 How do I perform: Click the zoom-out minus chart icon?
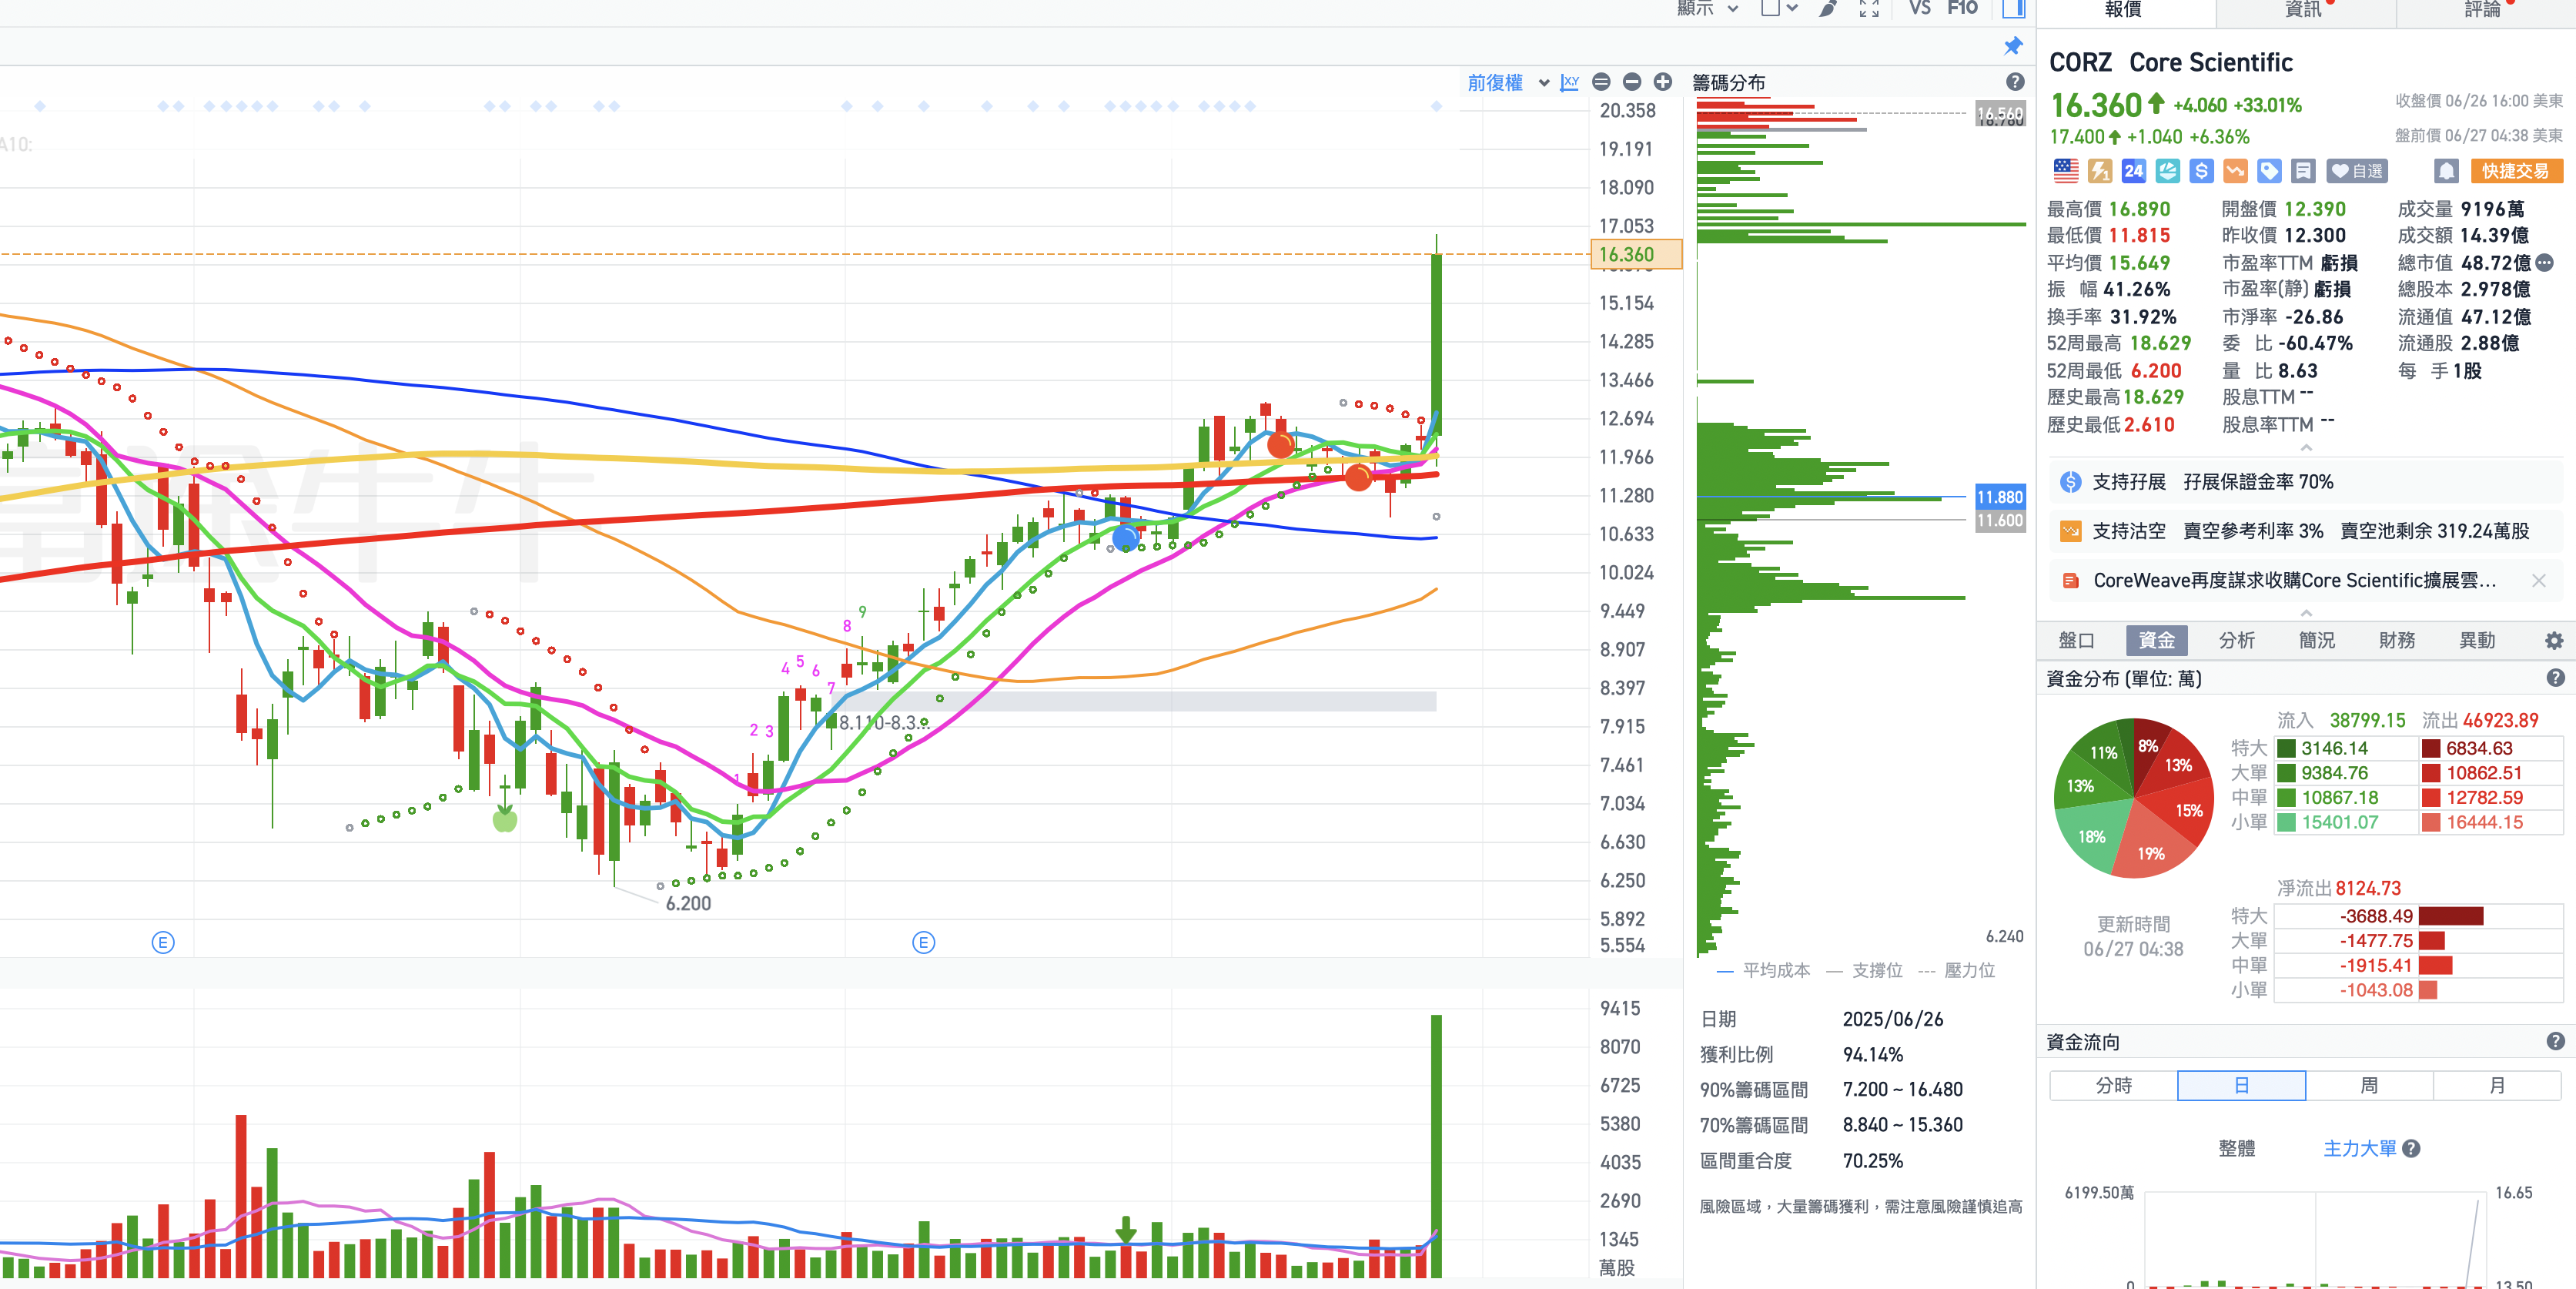click(1632, 82)
